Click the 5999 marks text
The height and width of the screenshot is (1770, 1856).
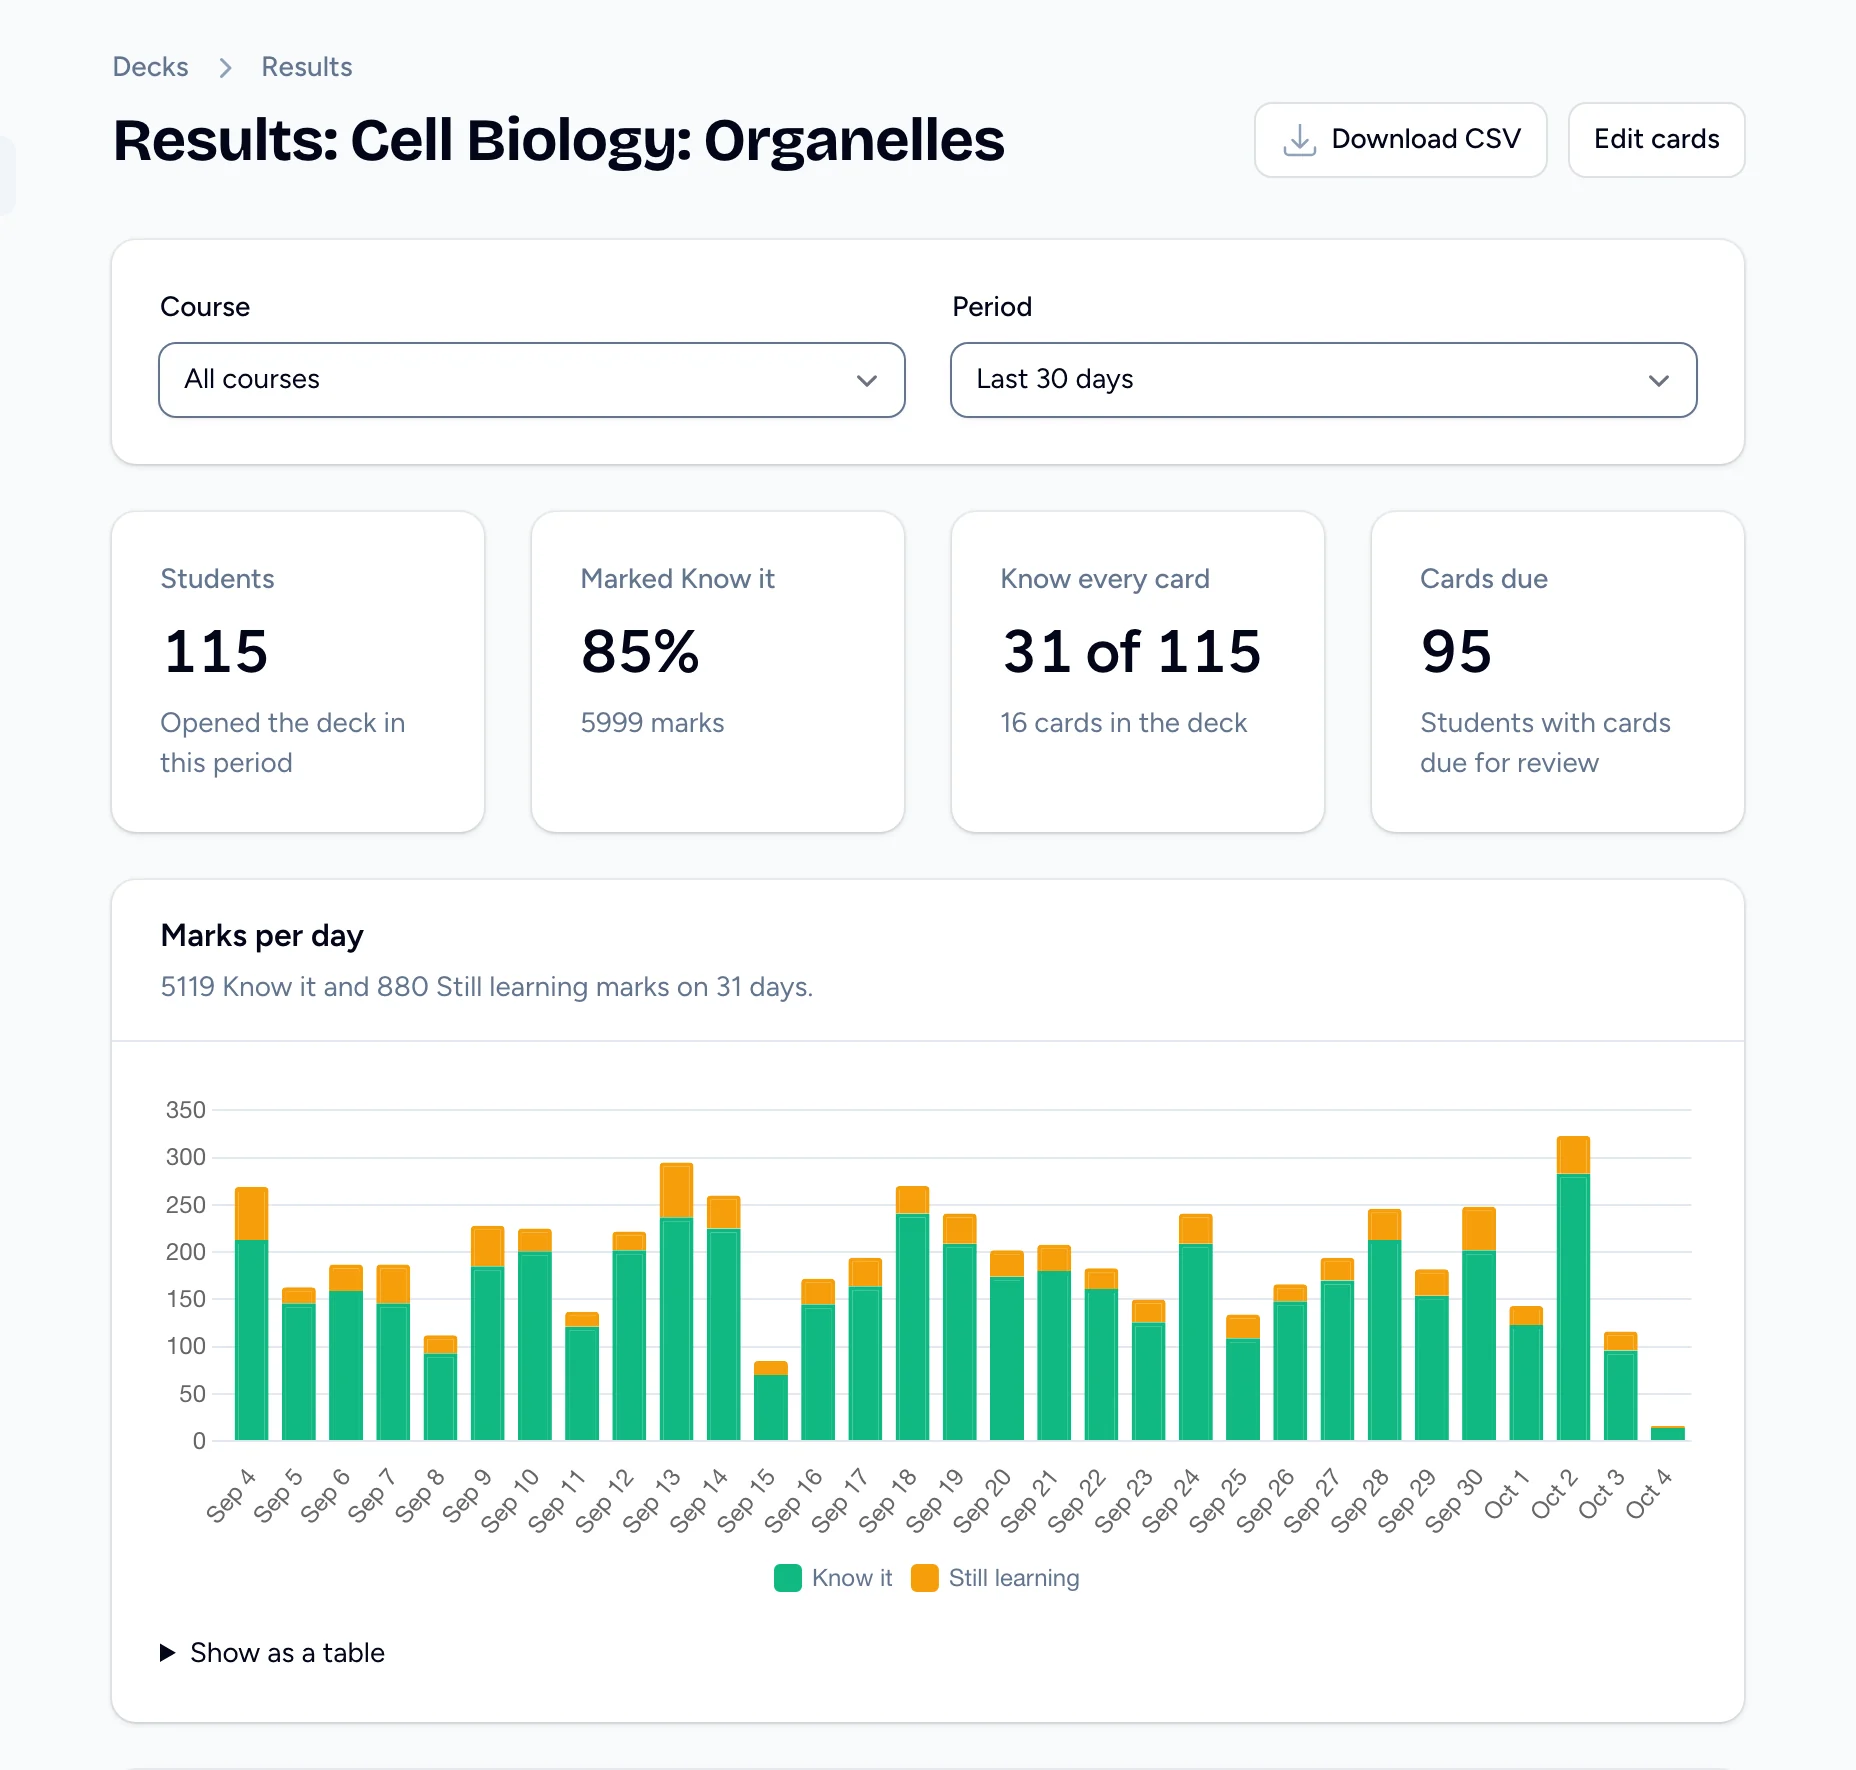coord(652,723)
